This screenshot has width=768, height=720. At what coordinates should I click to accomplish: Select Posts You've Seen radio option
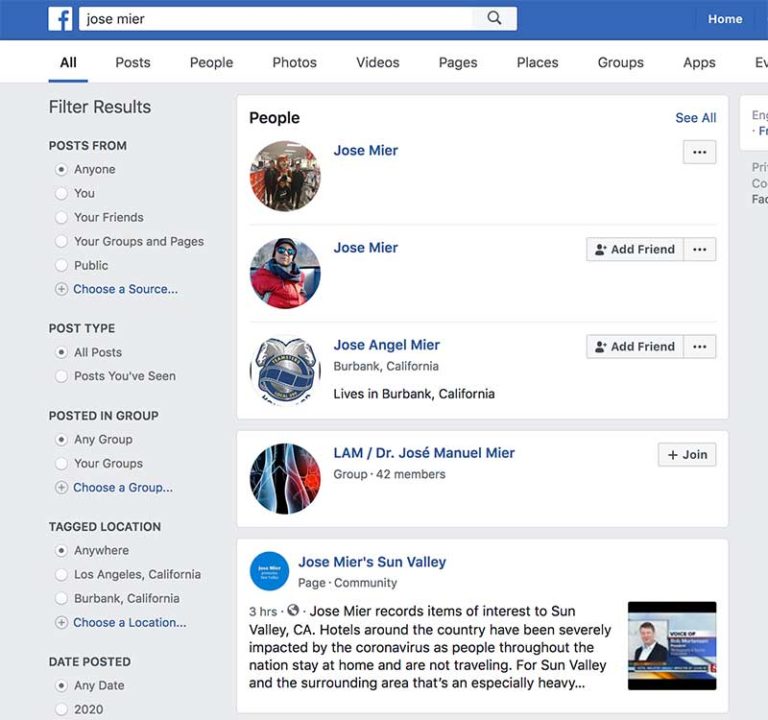click(x=61, y=376)
